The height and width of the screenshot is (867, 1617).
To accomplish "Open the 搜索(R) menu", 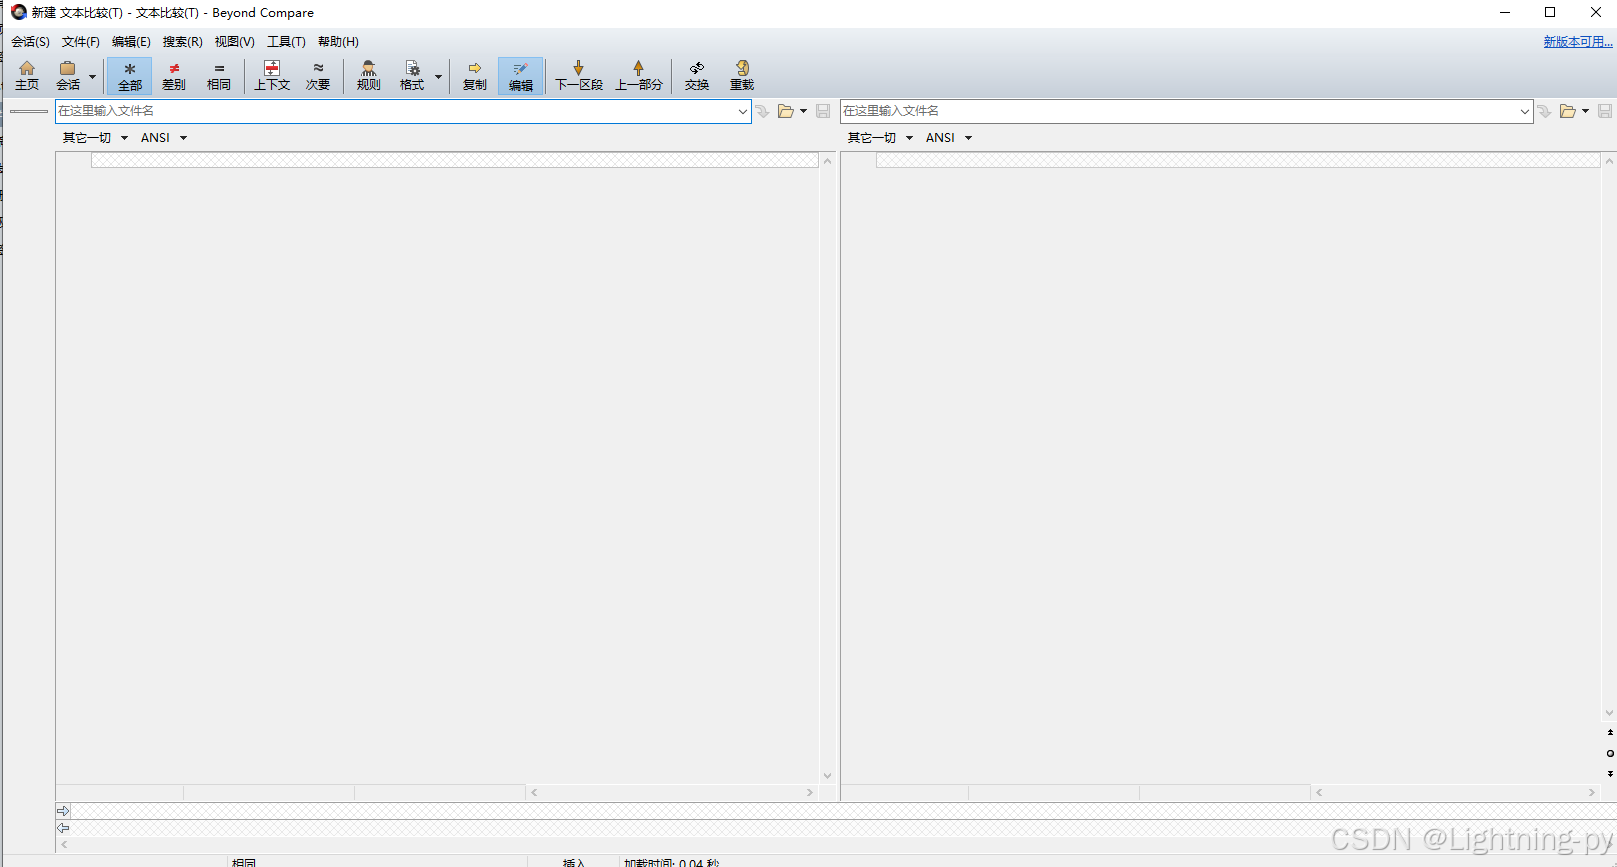I will (183, 42).
